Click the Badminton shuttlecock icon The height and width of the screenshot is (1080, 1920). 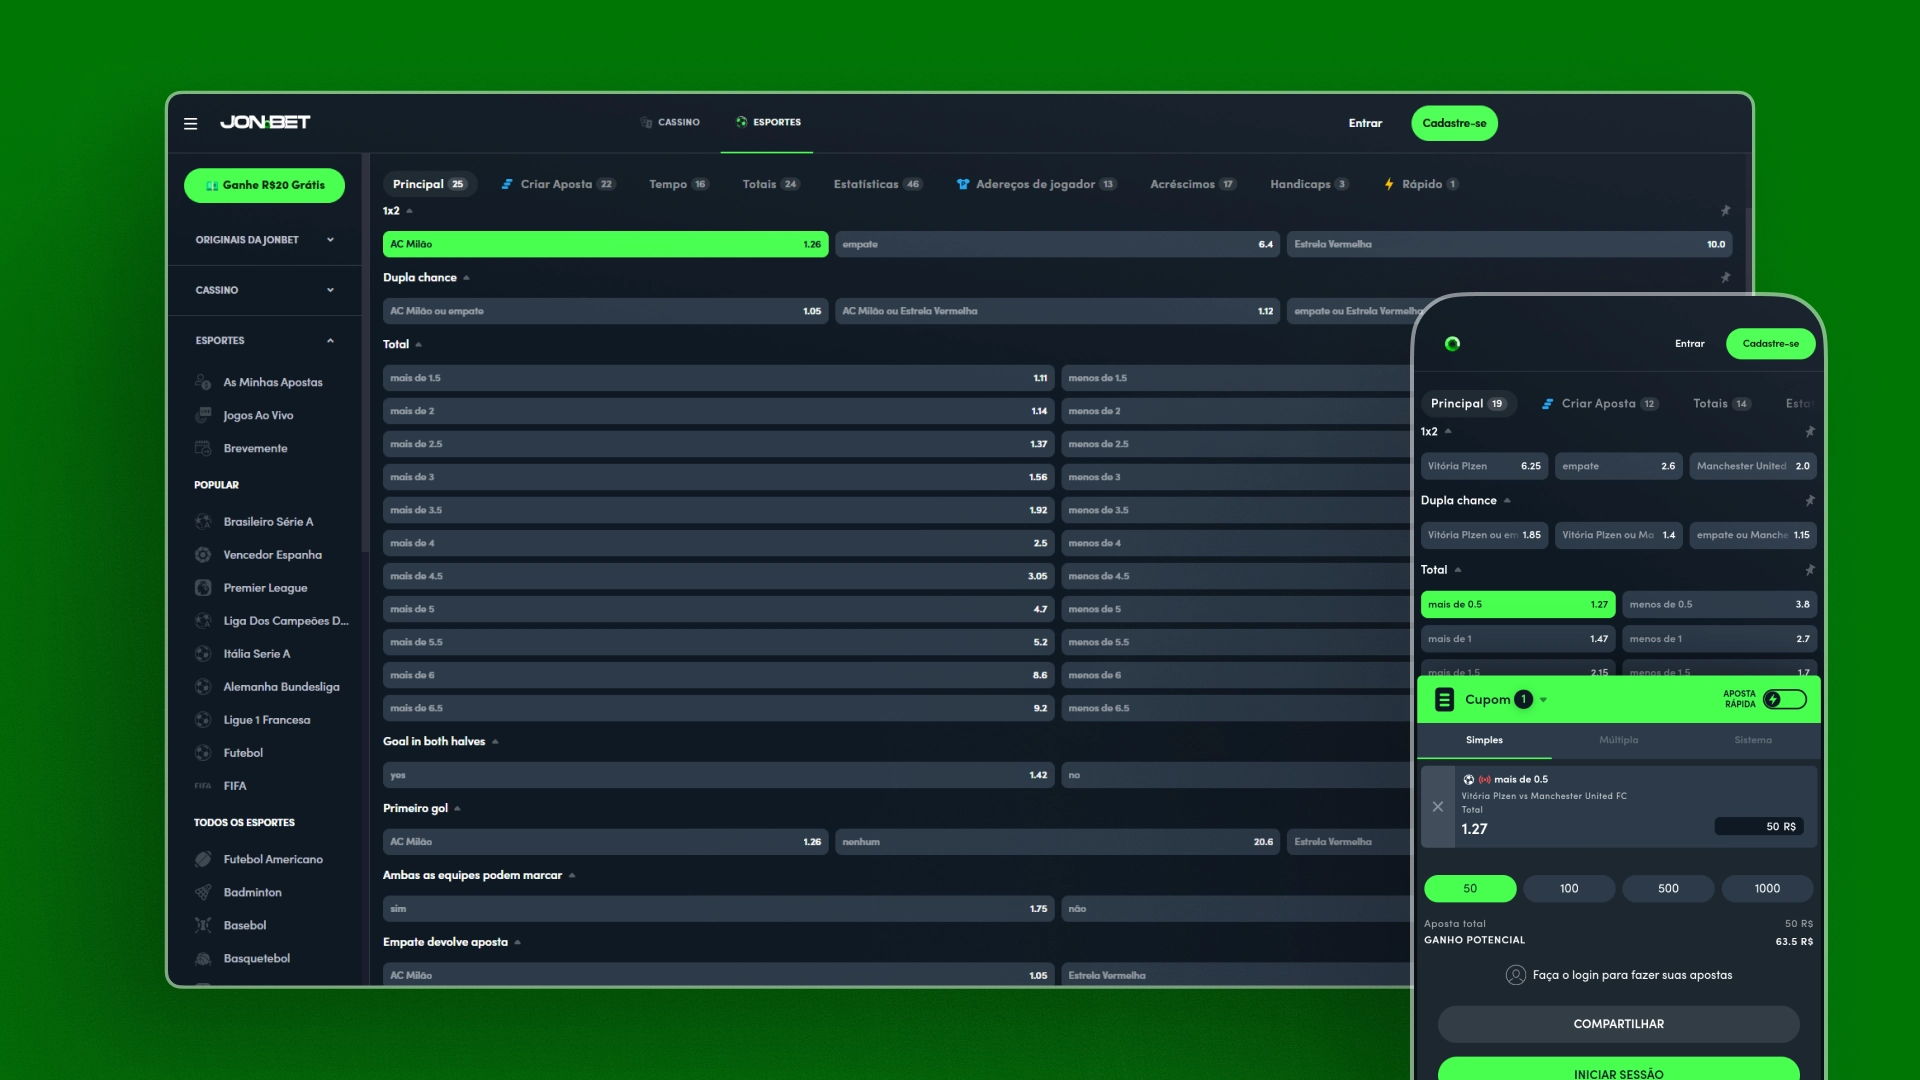(x=203, y=892)
